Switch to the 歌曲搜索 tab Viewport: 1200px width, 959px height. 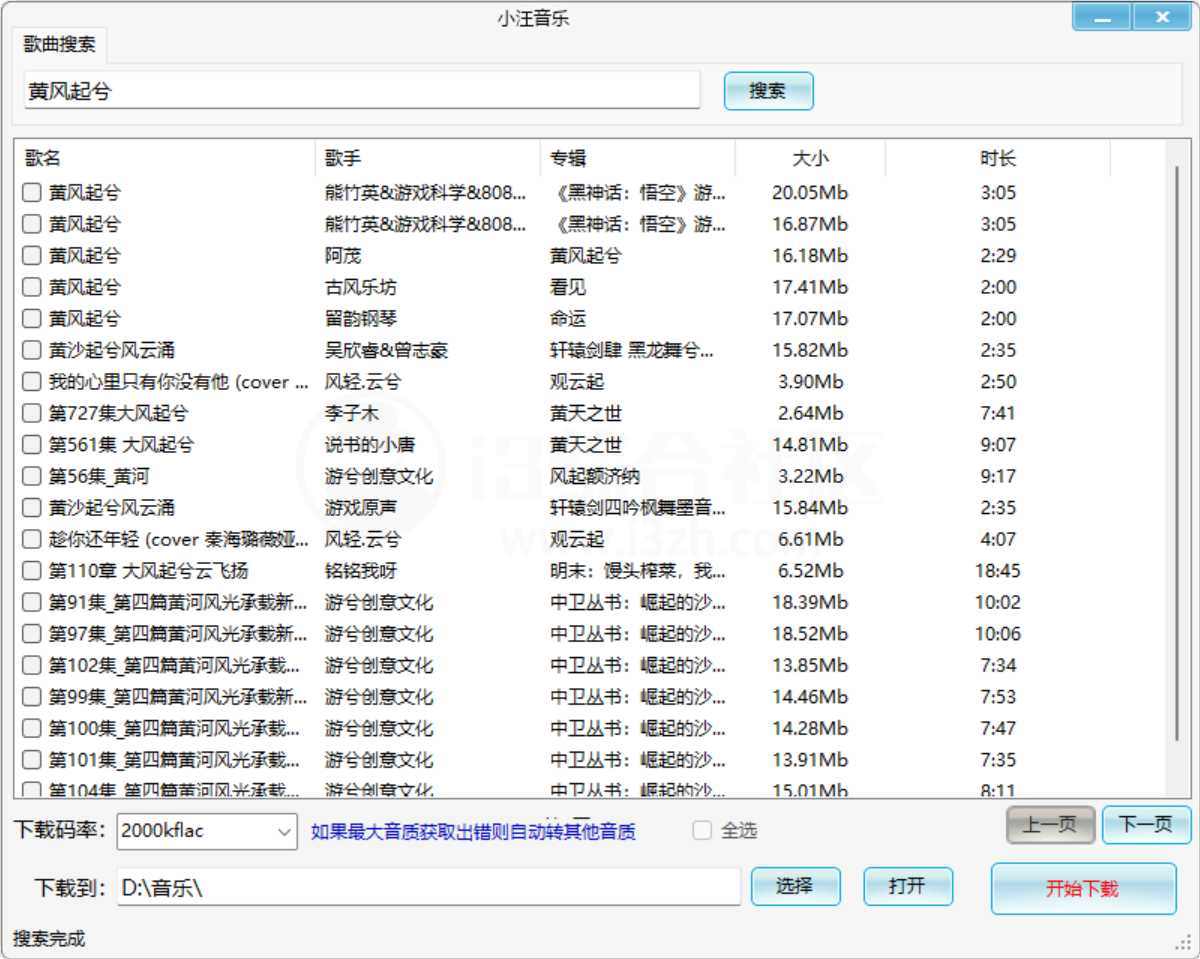pyautogui.click(x=60, y=45)
